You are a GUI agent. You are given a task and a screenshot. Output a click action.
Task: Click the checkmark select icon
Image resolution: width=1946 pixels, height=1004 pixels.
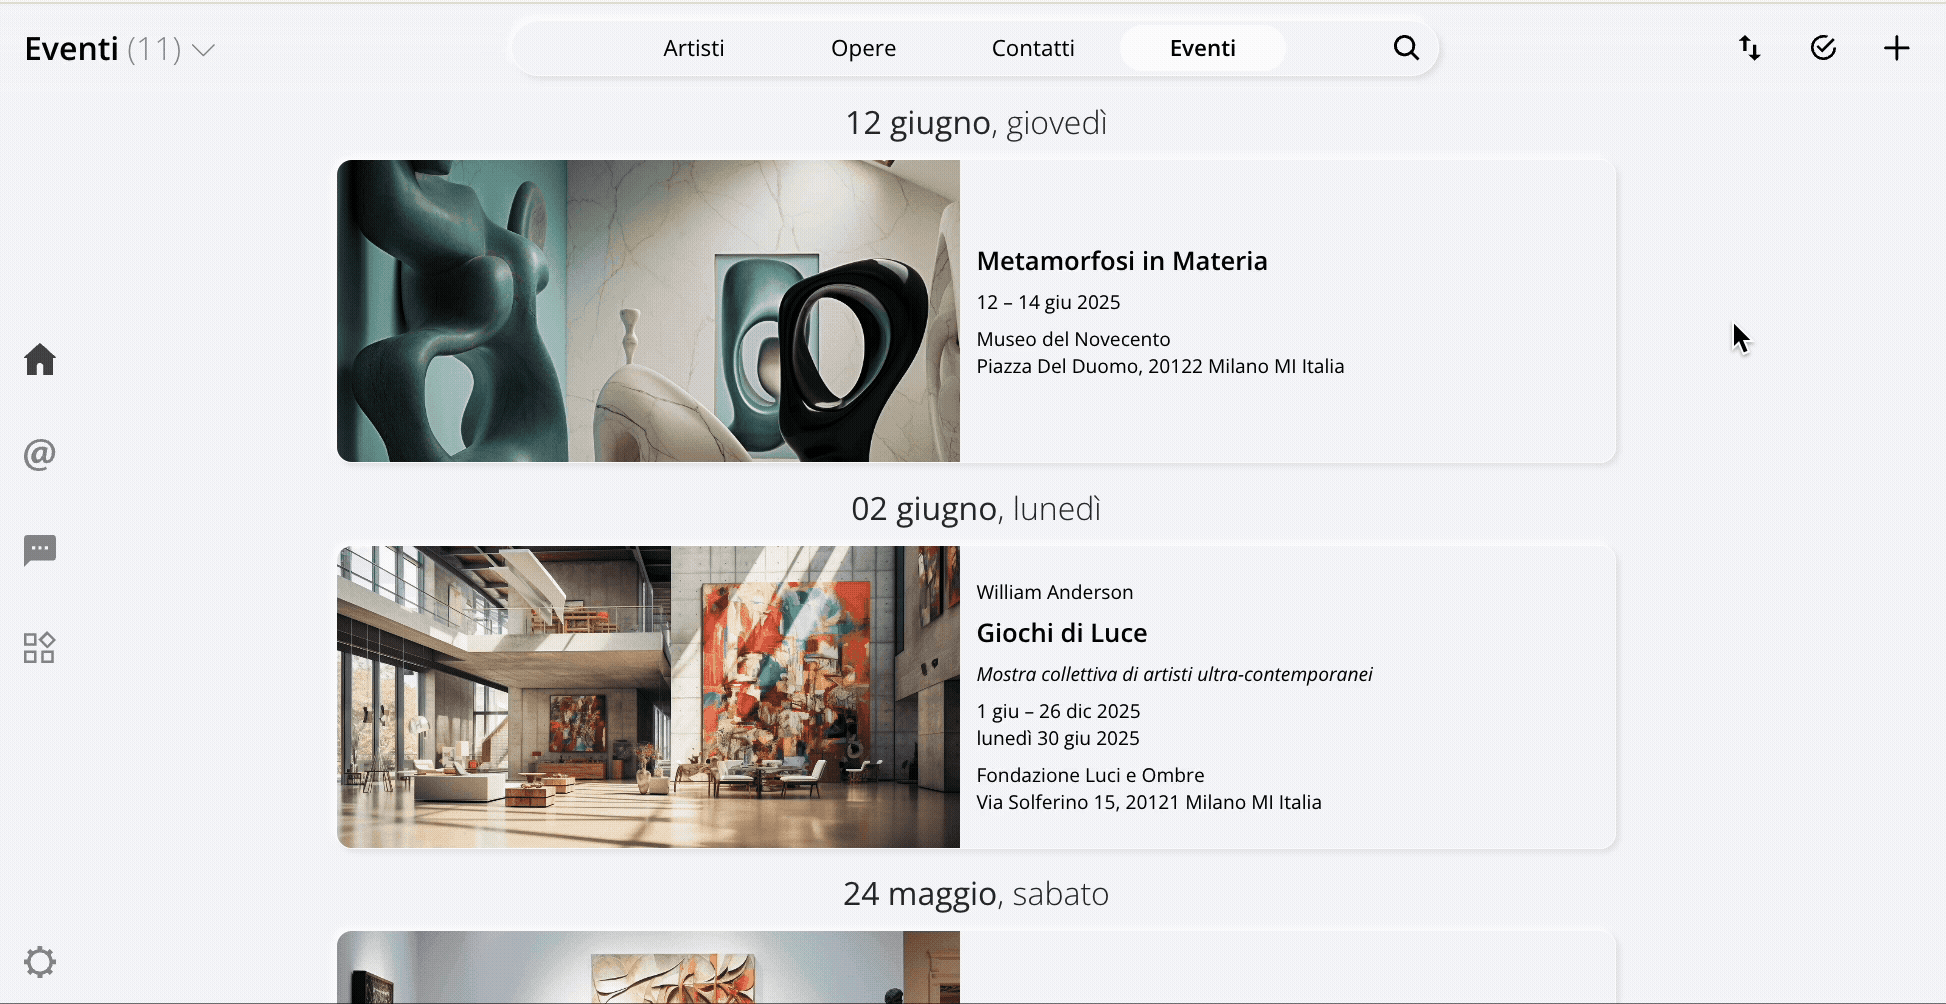click(1823, 48)
